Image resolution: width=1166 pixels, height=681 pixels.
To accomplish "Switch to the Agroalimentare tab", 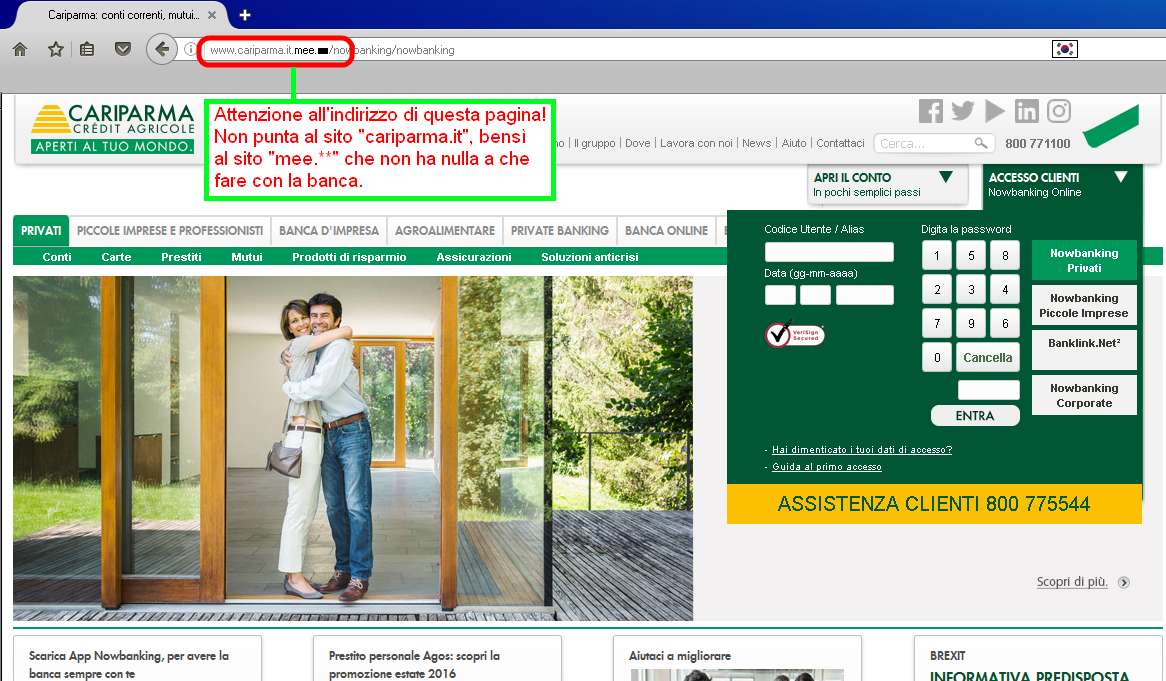I will click(445, 231).
